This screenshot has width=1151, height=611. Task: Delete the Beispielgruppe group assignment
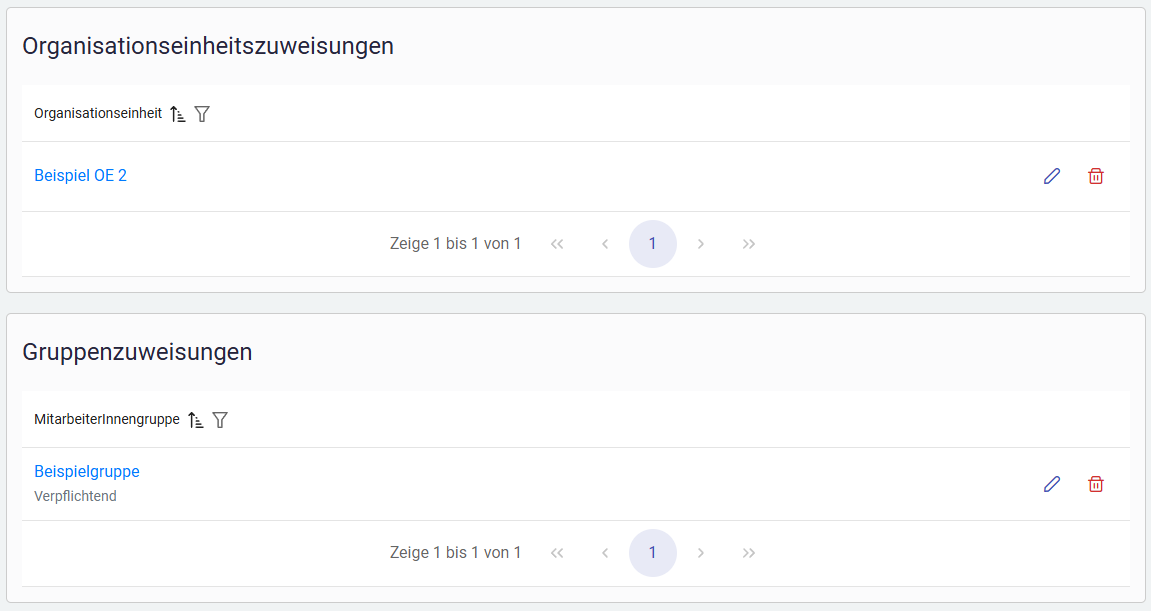[x=1096, y=484]
